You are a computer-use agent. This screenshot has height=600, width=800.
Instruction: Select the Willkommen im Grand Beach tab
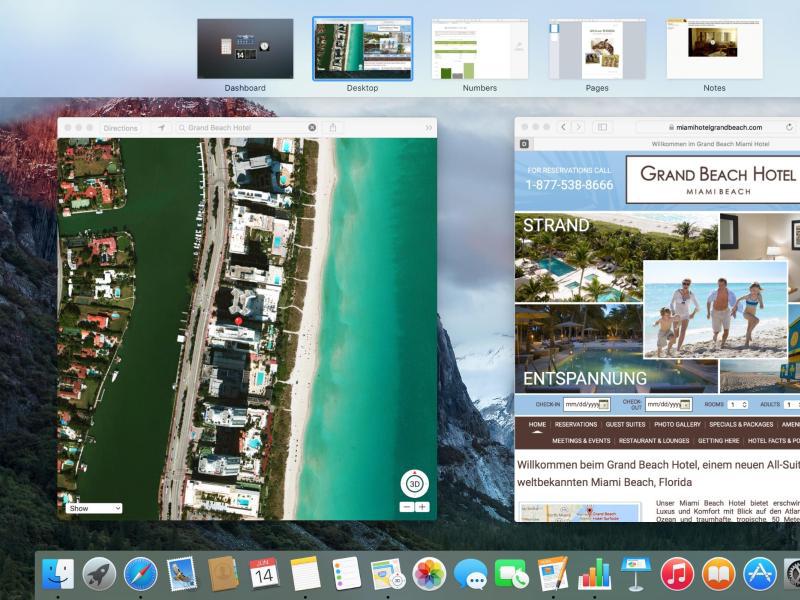(x=710, y=144)
